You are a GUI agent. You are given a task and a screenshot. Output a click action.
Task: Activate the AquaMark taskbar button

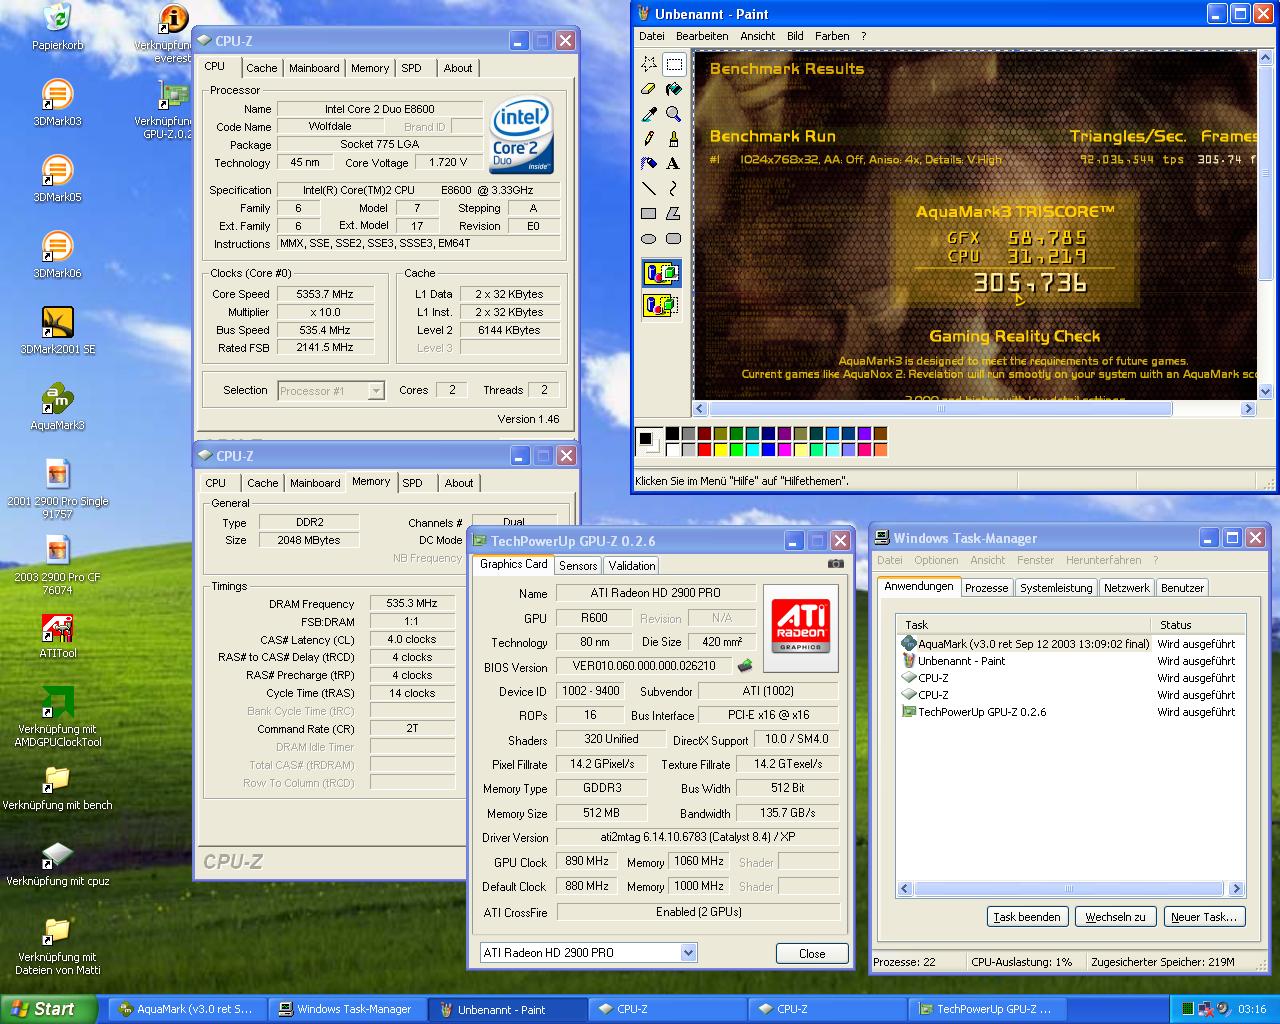[188, 1009]
